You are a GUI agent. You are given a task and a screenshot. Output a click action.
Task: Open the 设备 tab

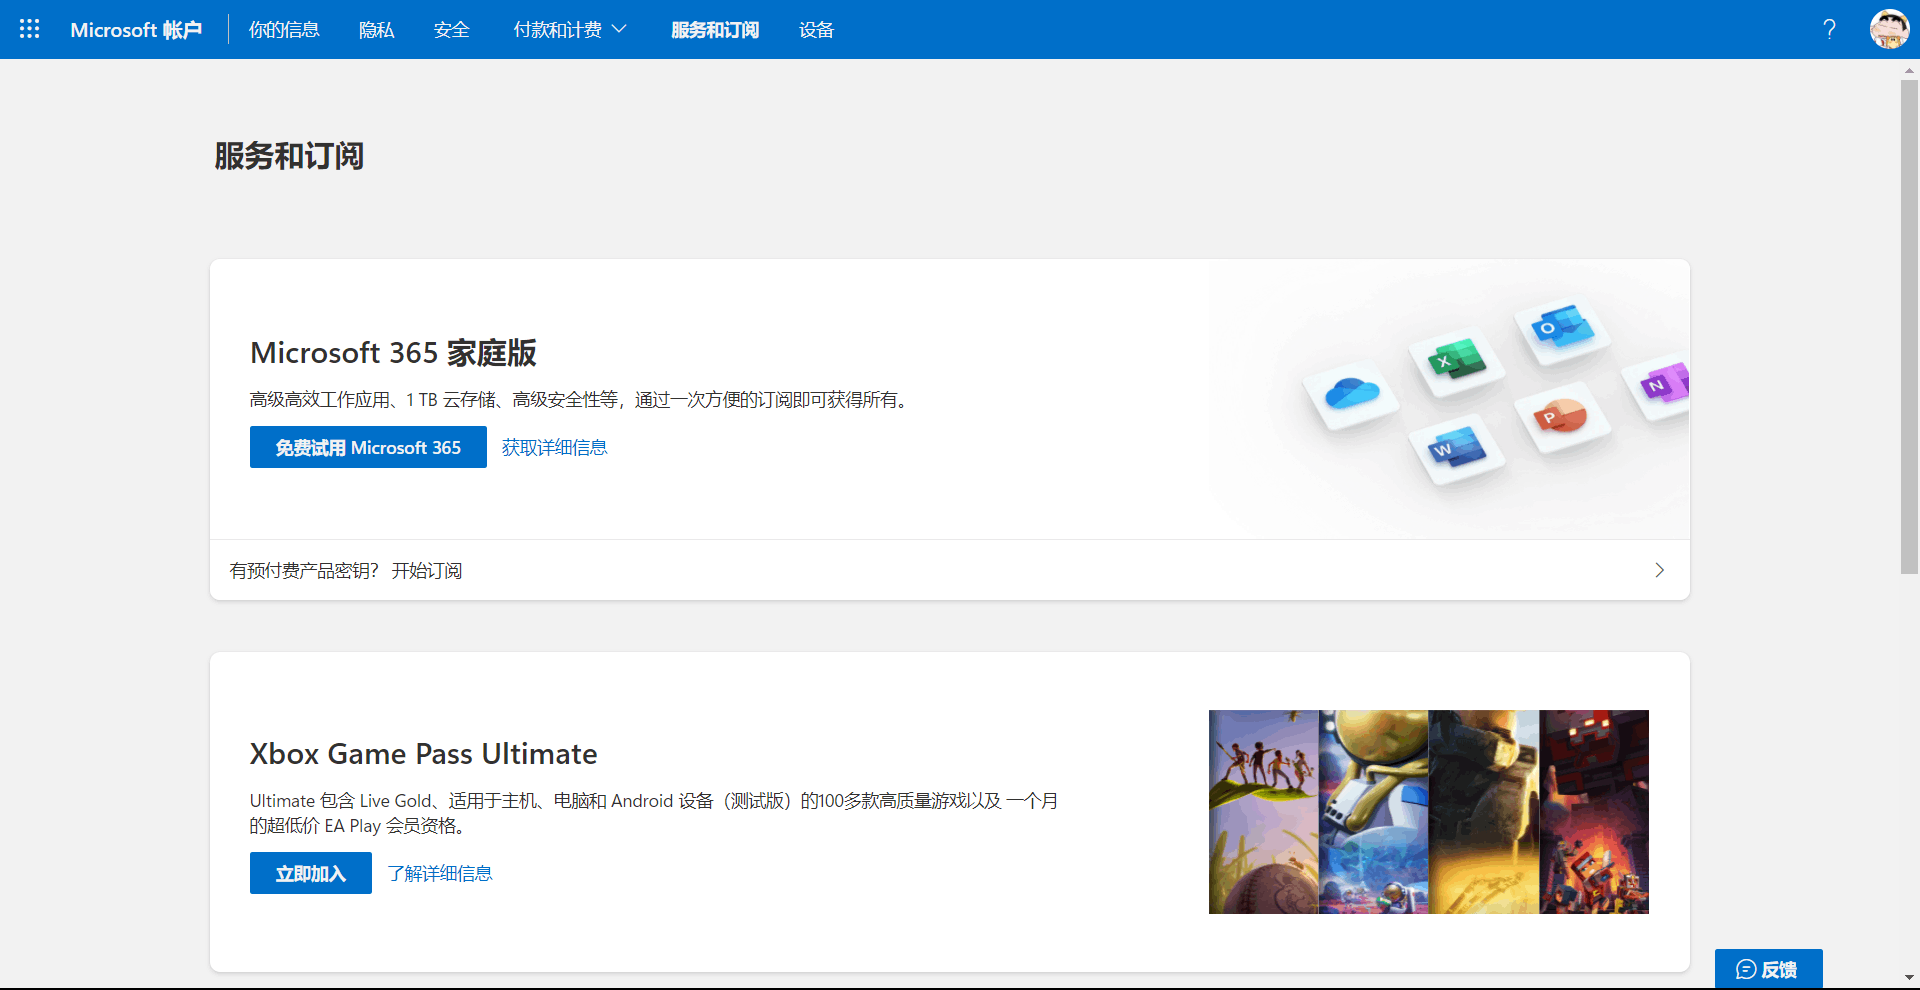pos(817,30)
